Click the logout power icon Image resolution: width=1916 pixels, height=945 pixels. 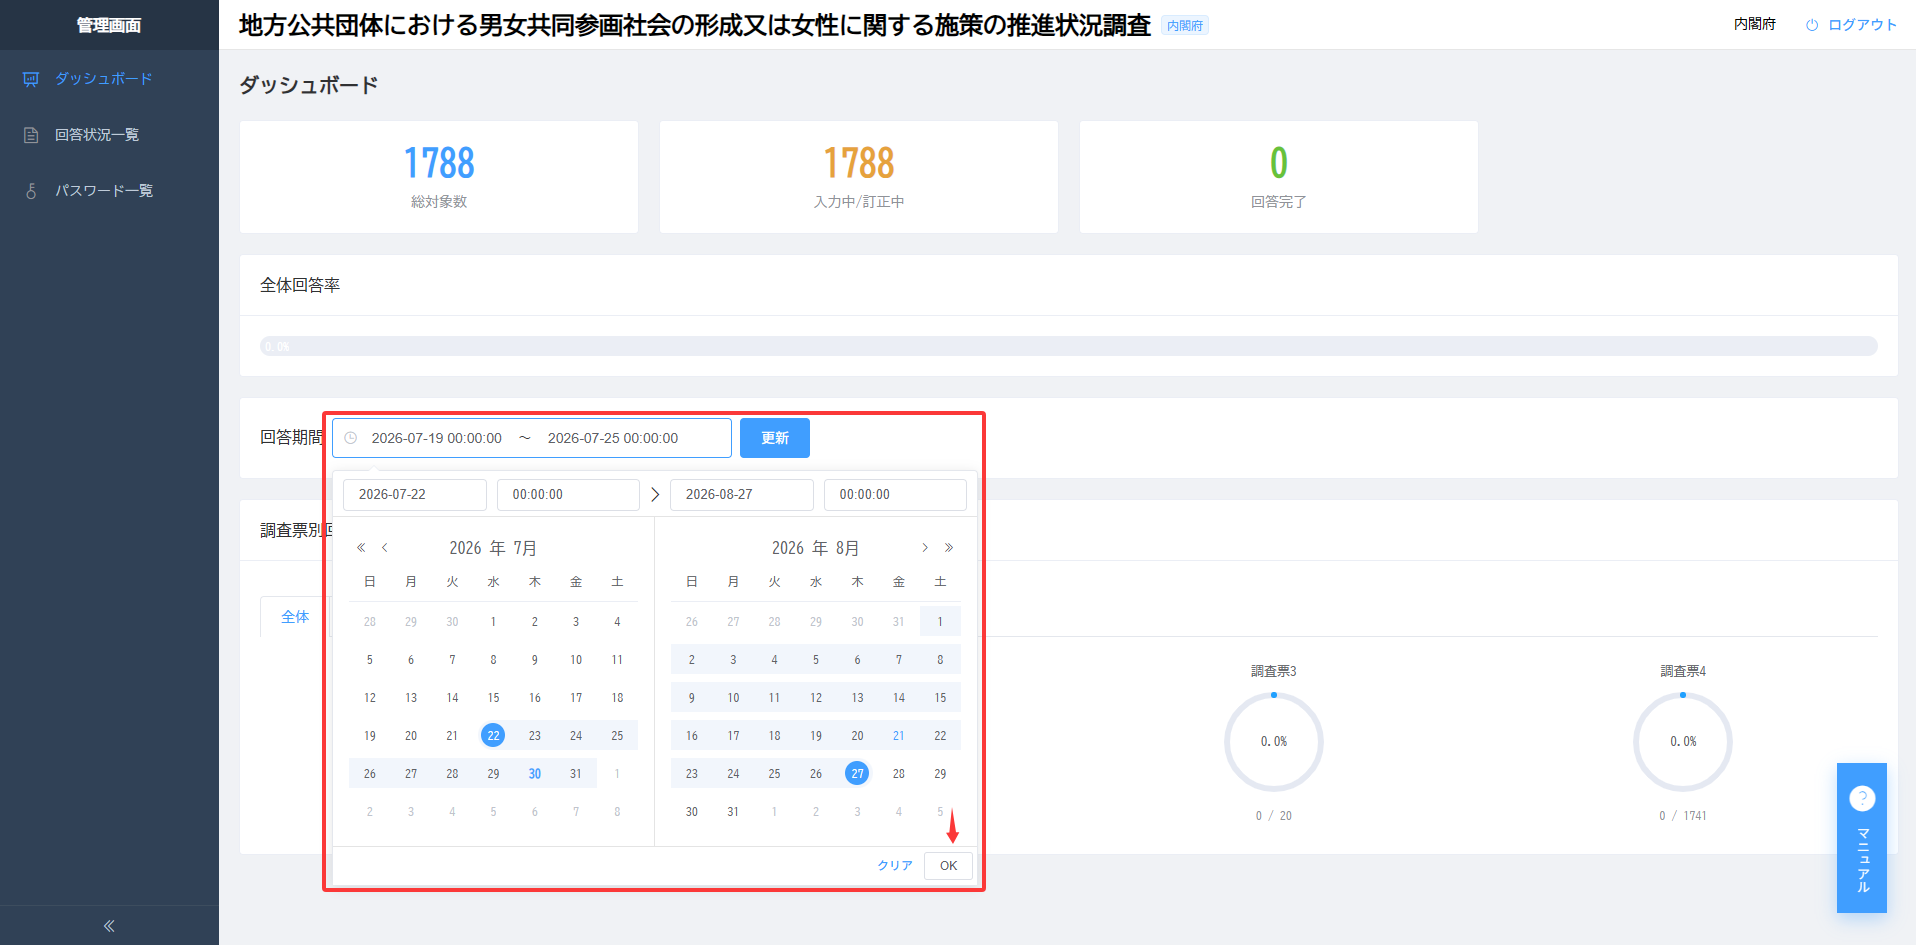pyautogui.click(x=1812, y=25)
